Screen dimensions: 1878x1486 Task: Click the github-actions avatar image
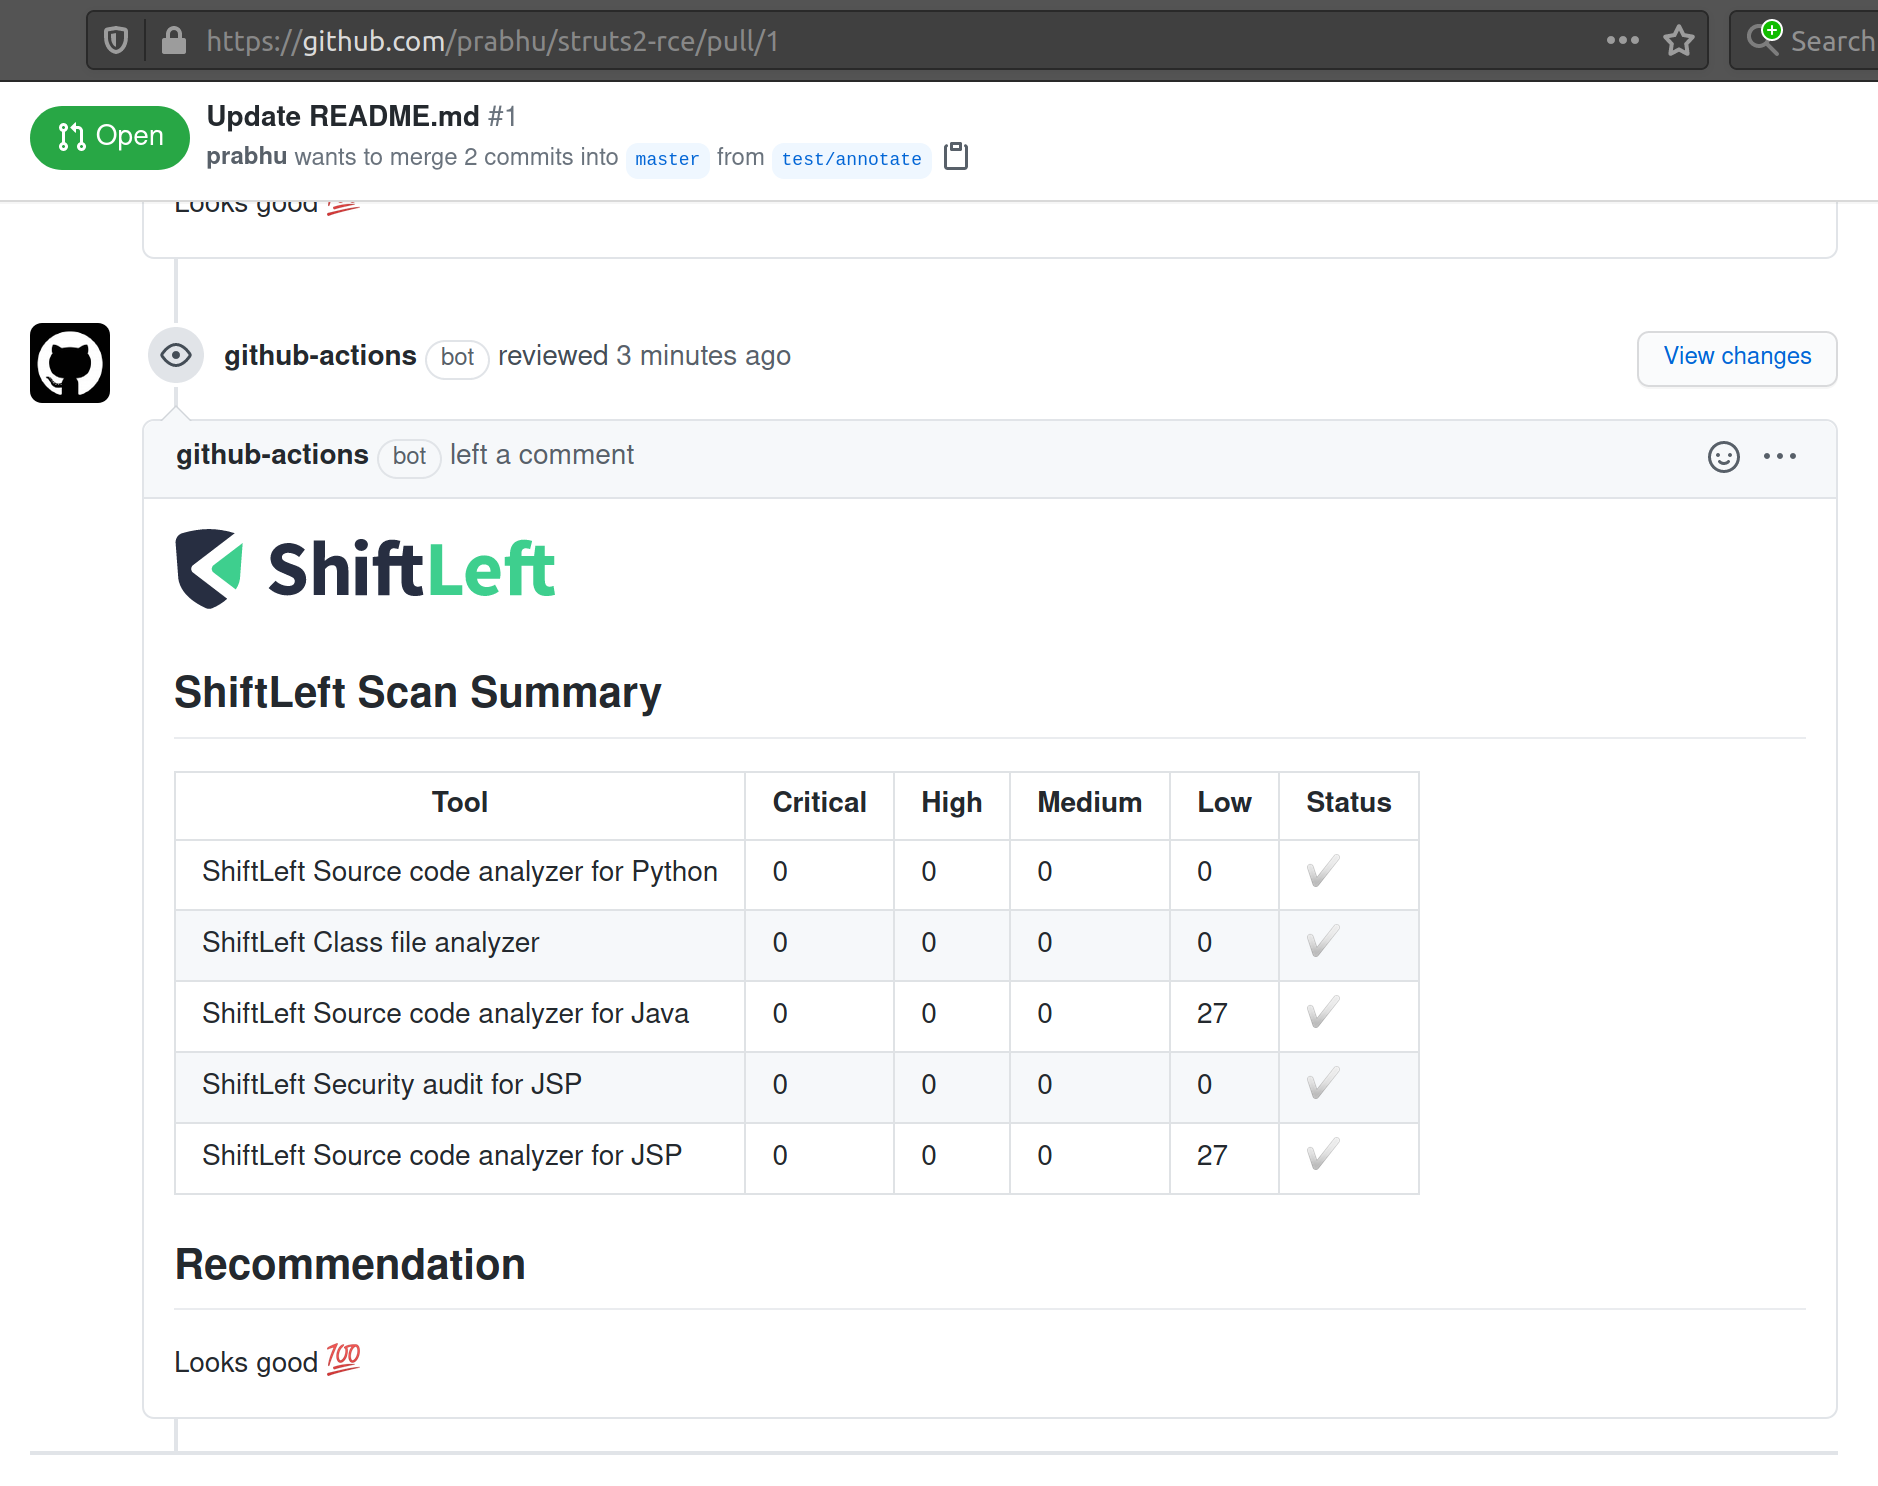[70, 363]
